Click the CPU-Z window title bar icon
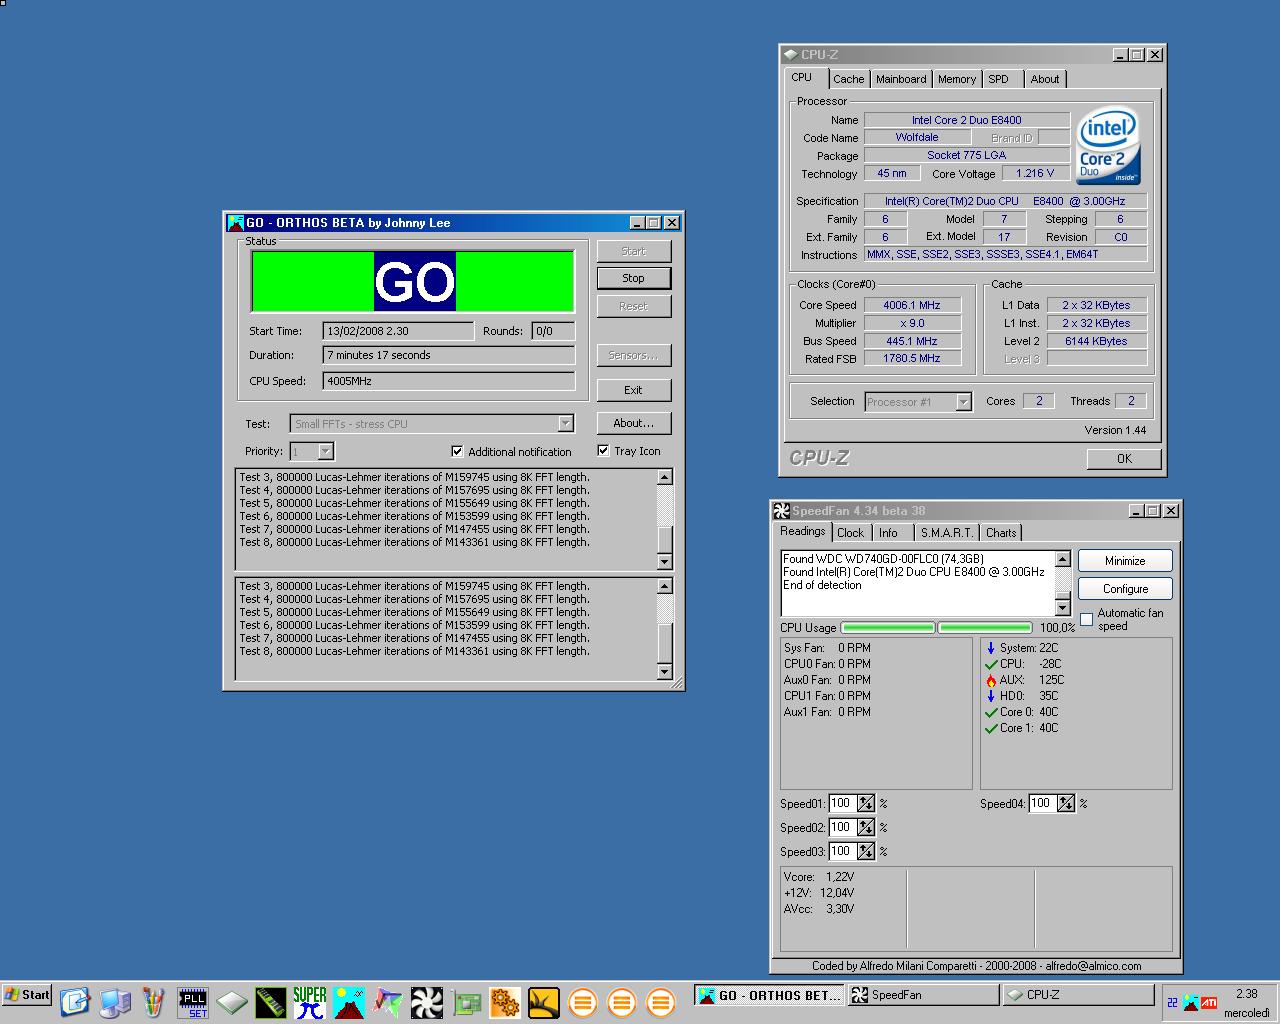 pyautogui.click(x=791, y=55)
